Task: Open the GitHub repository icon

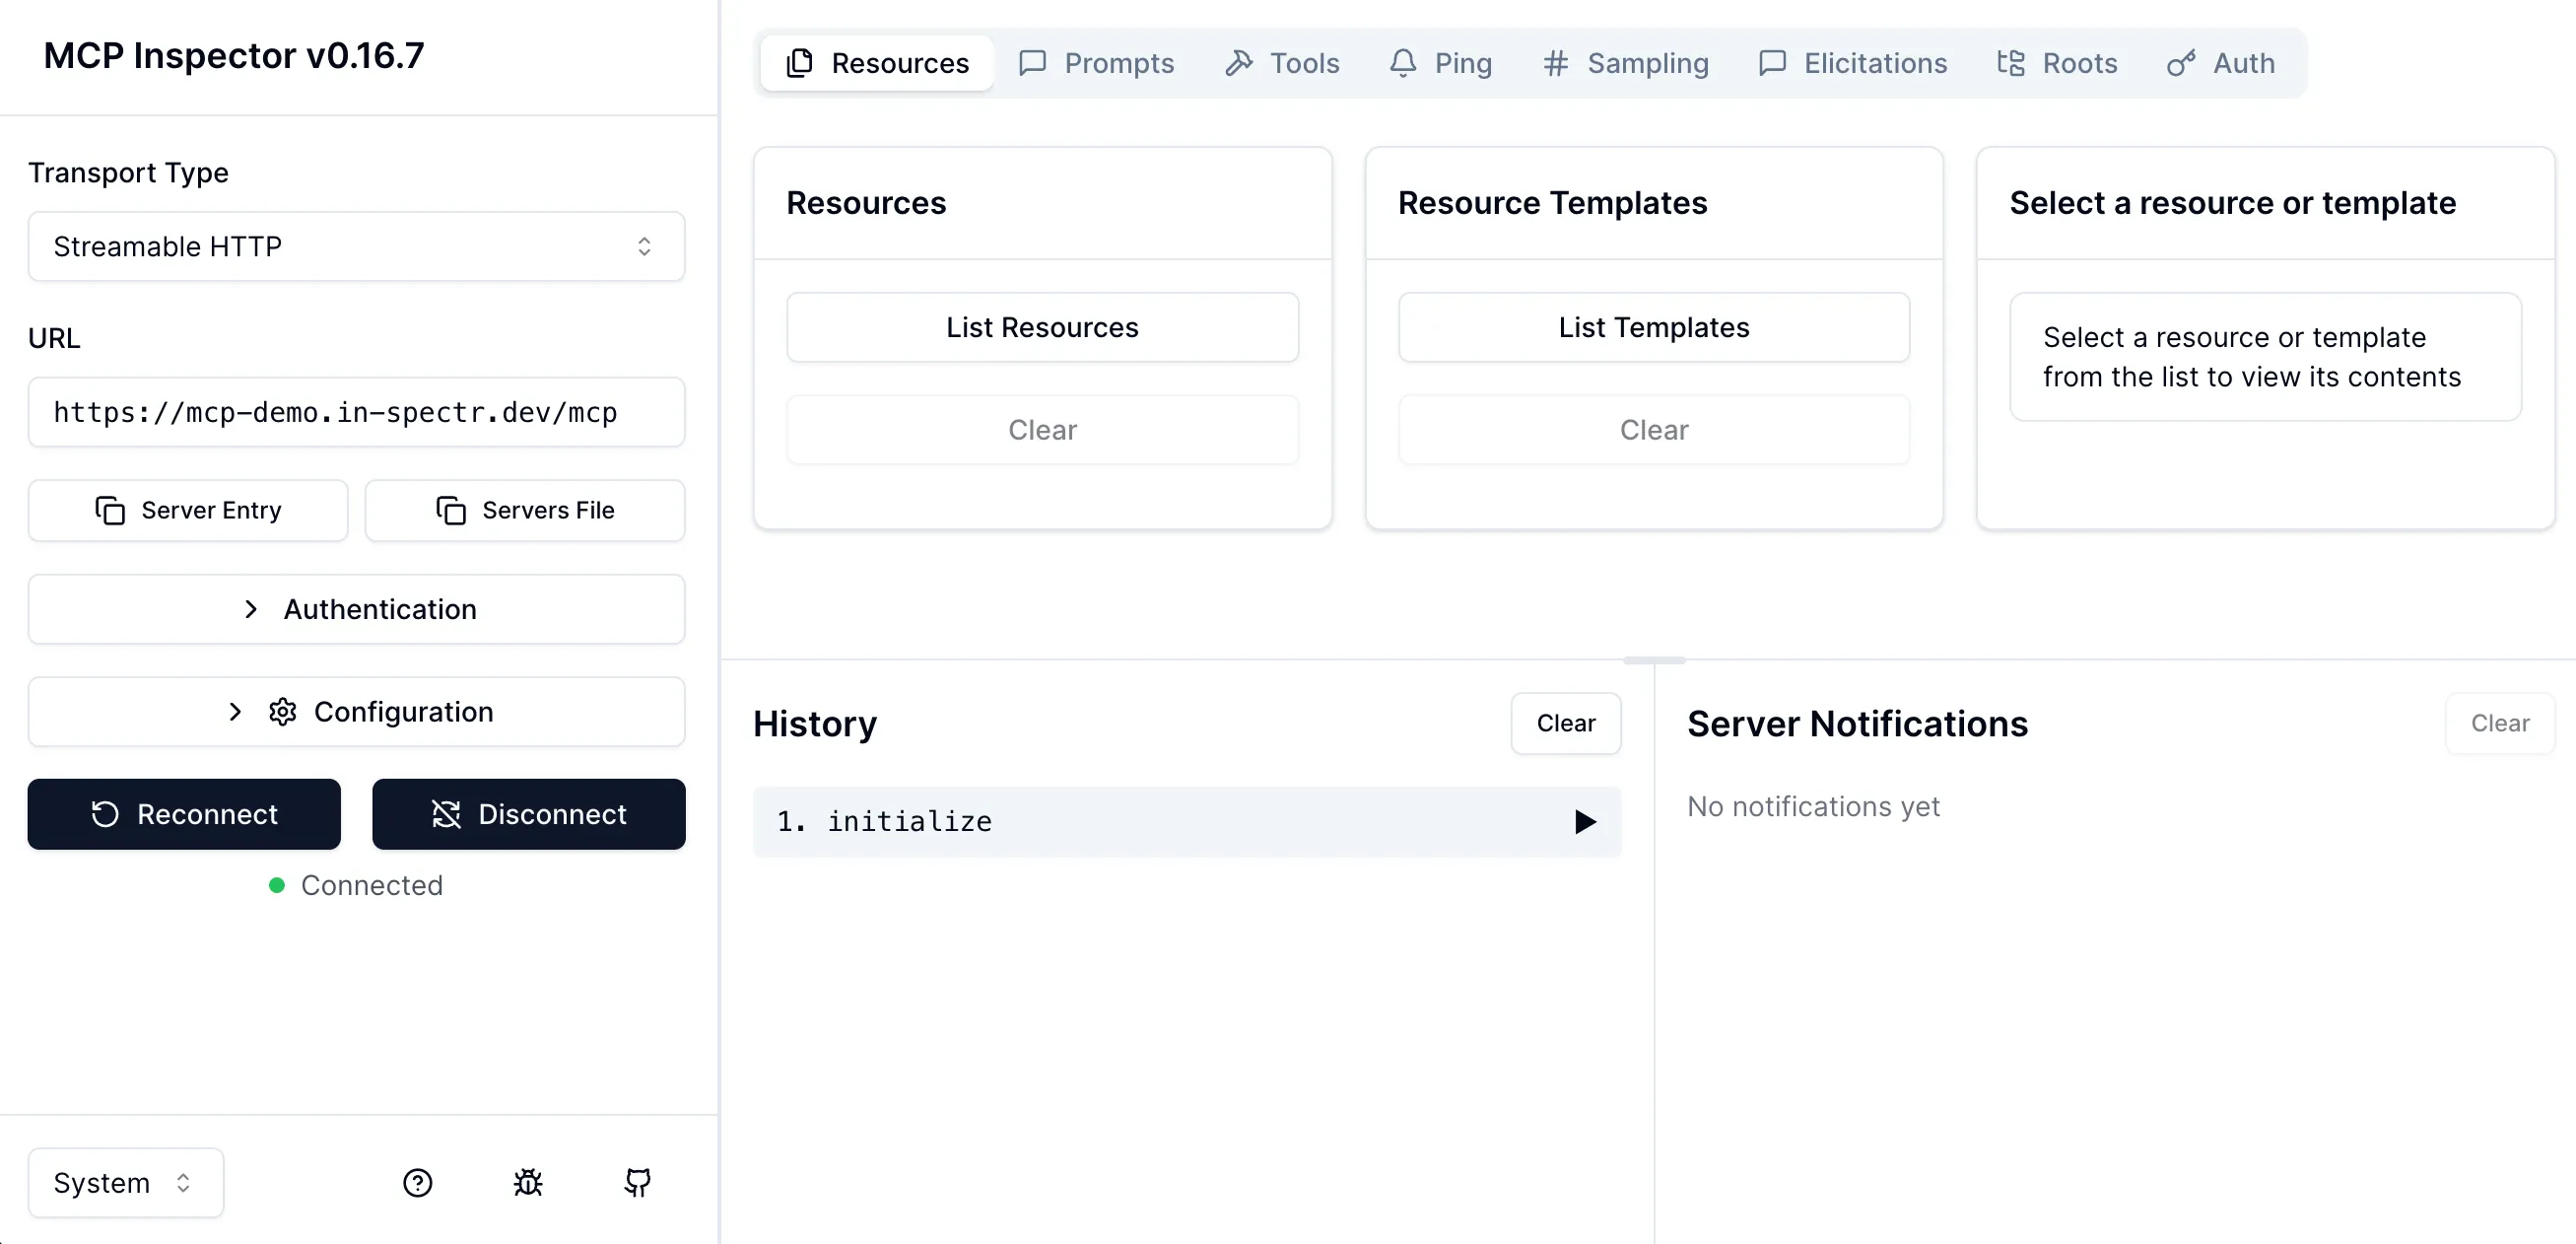Action: [x=637, y=1182]
